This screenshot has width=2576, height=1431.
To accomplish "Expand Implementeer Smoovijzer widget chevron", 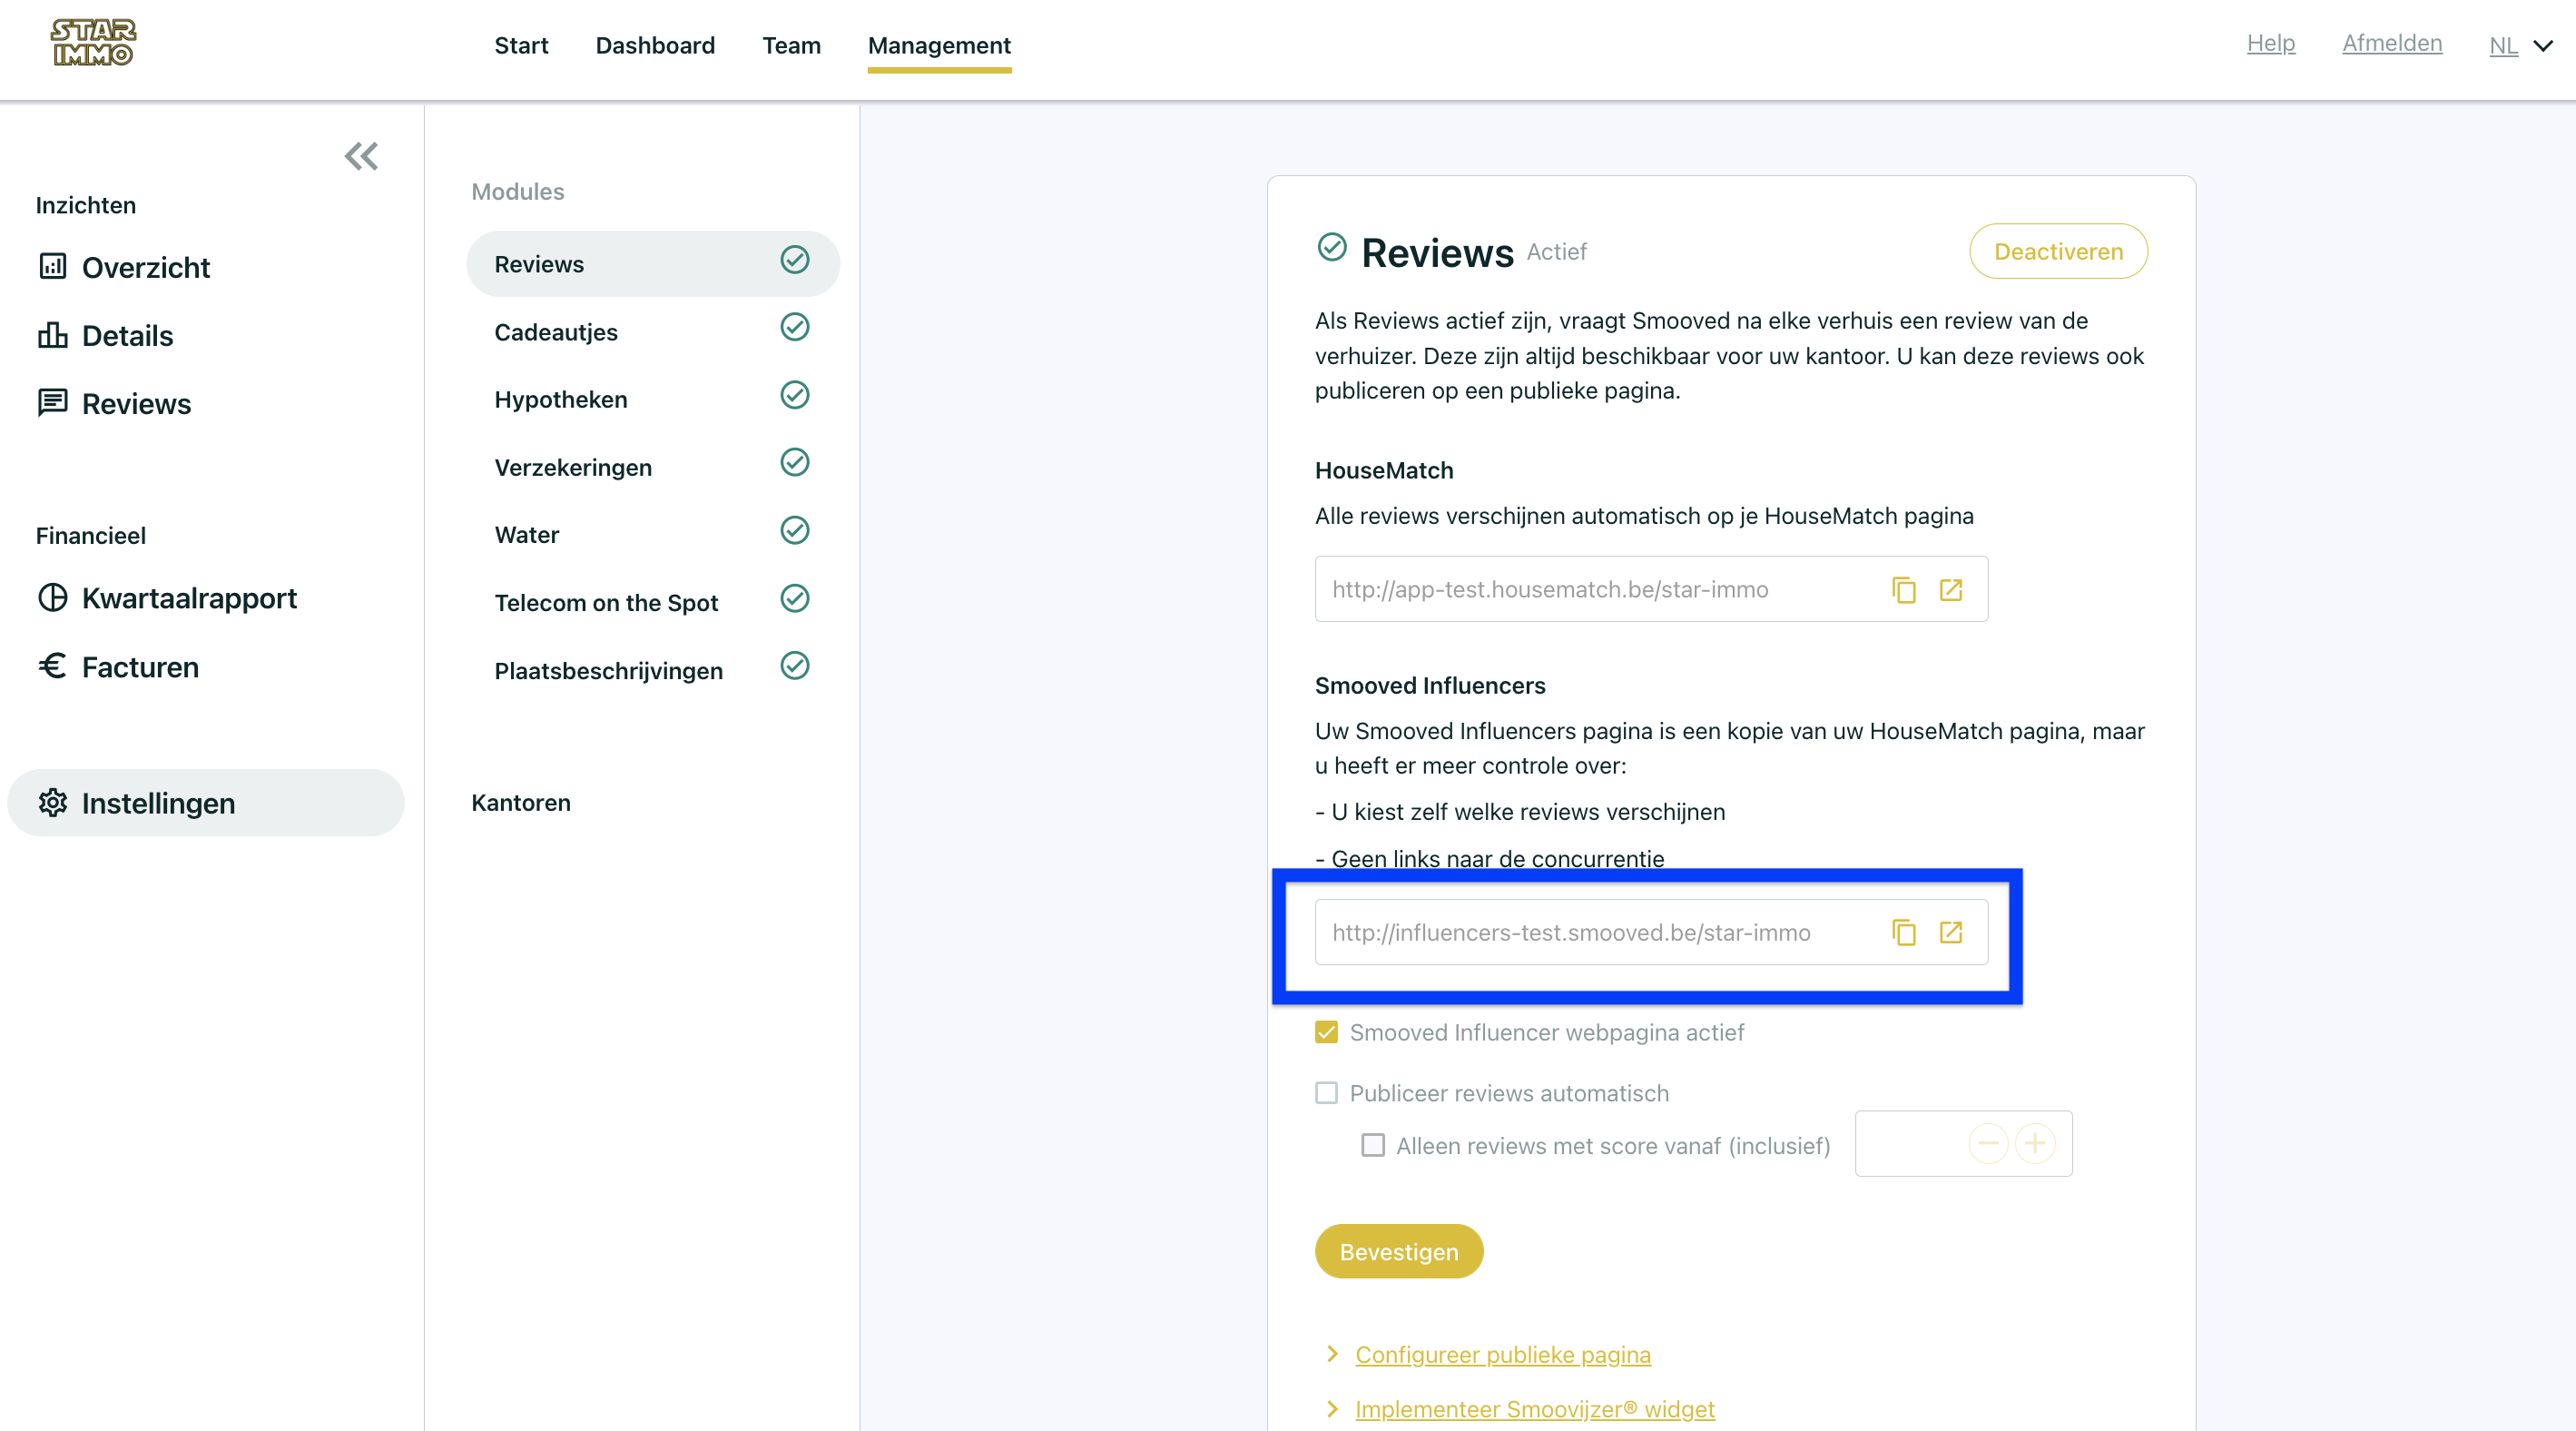I will tap(1332, 1409).
